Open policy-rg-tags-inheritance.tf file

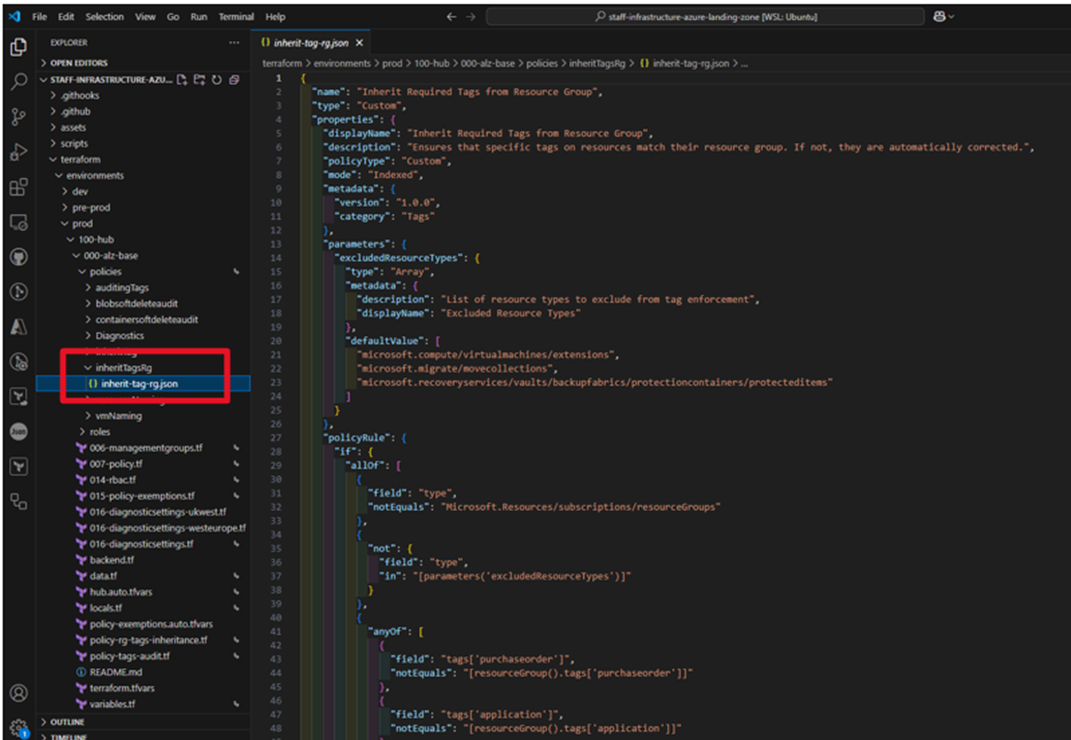point(148,640)
